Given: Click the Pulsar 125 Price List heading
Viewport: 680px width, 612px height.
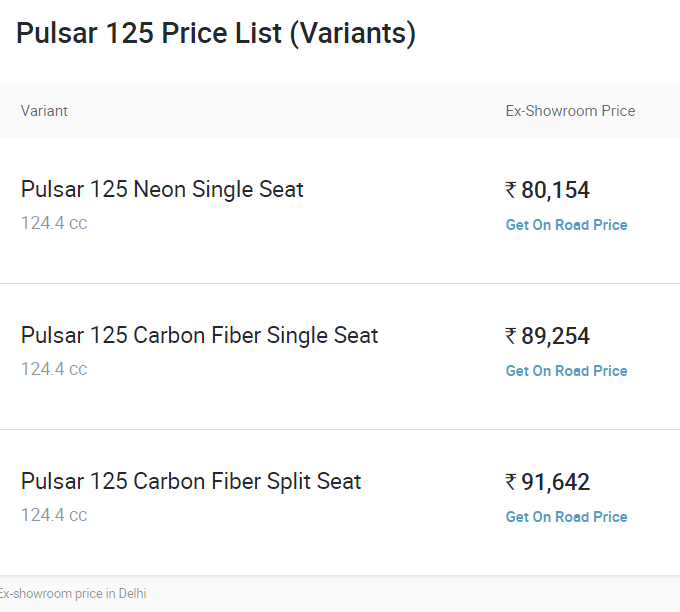Looking at the screenshot, I should click(x=216, y=33).
